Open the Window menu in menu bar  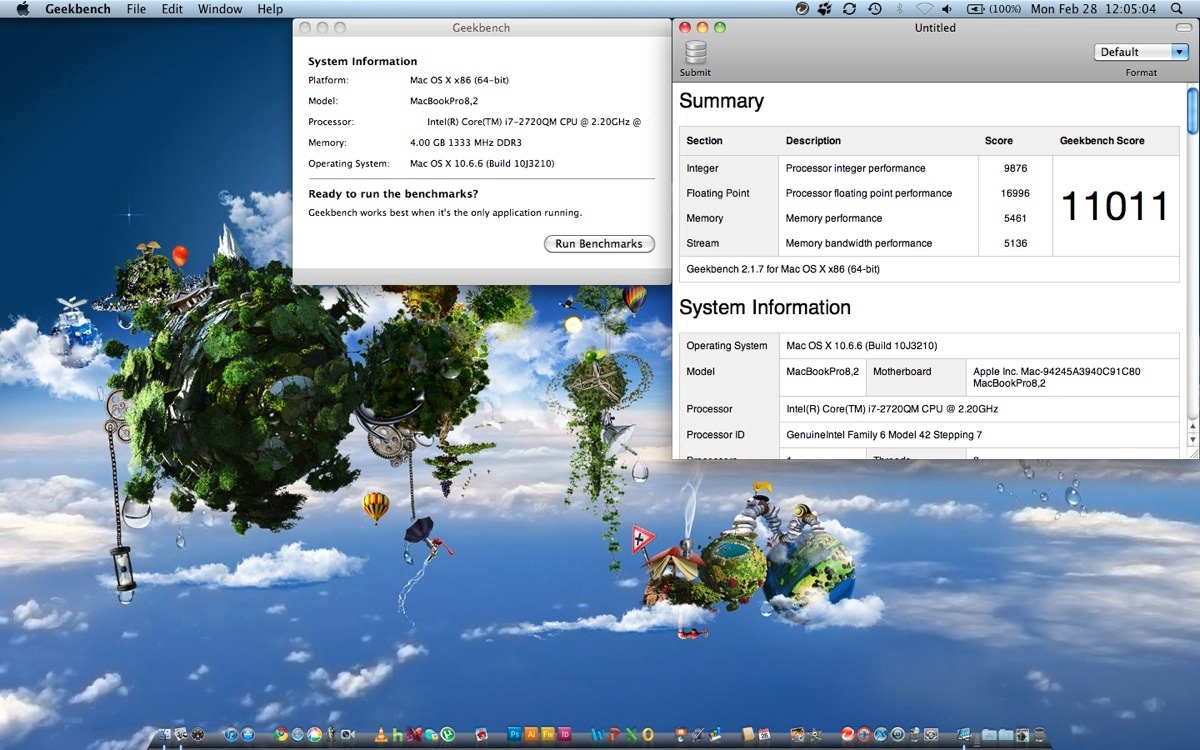click(219, 9)
